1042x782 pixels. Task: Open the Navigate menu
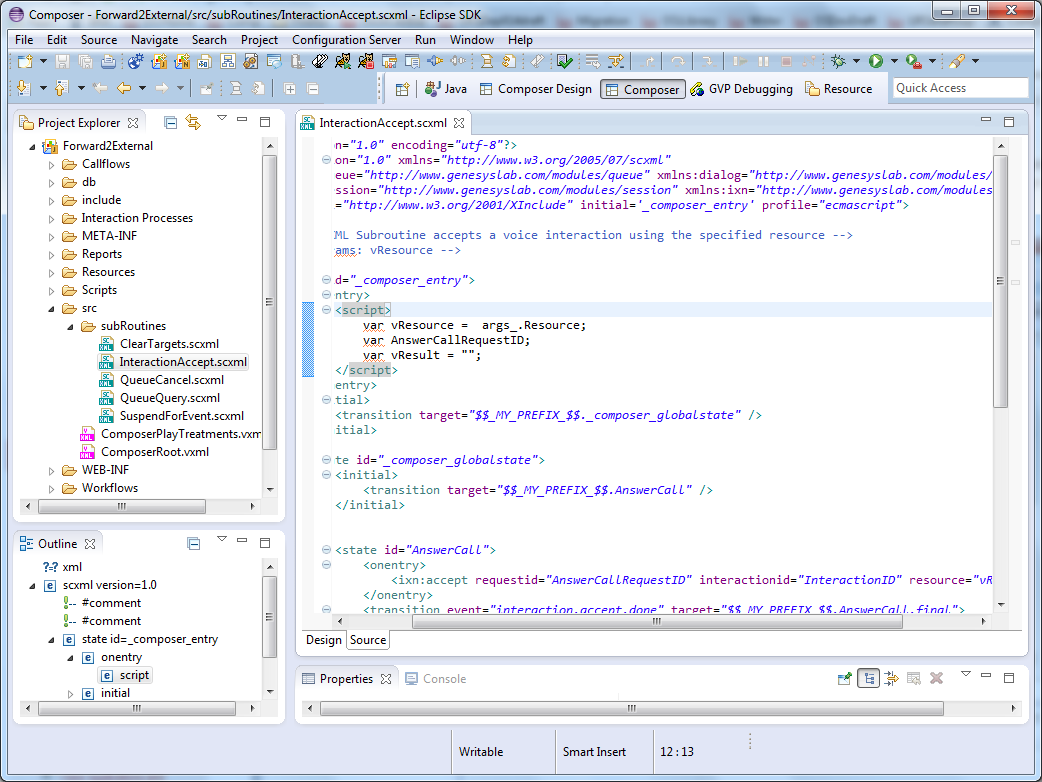pos(154,40)
